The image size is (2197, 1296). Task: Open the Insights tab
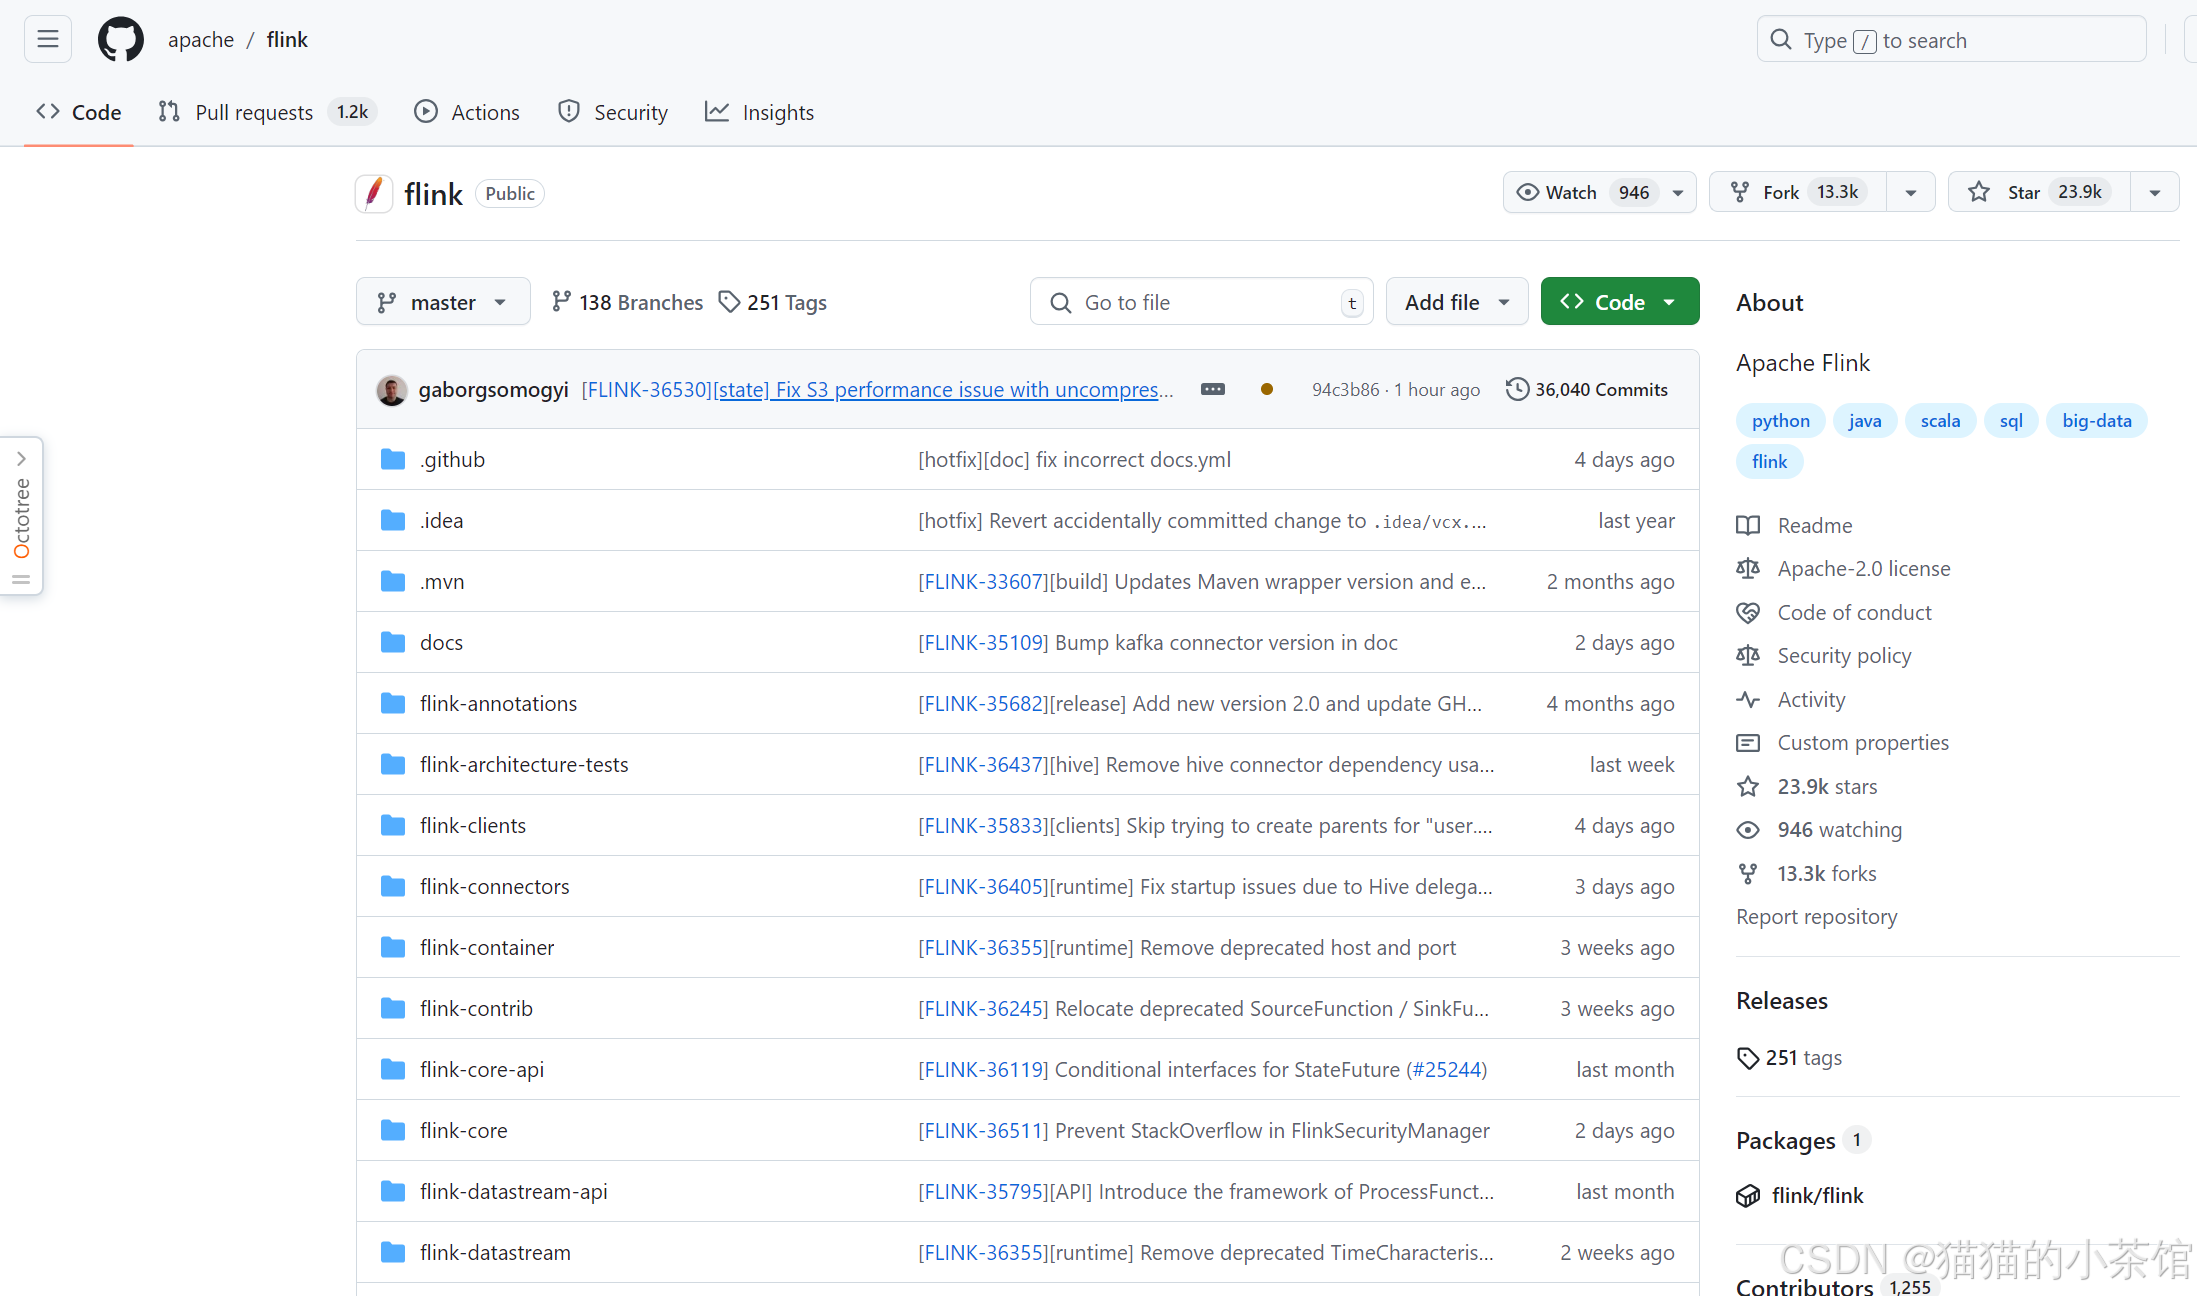(760, 112)
